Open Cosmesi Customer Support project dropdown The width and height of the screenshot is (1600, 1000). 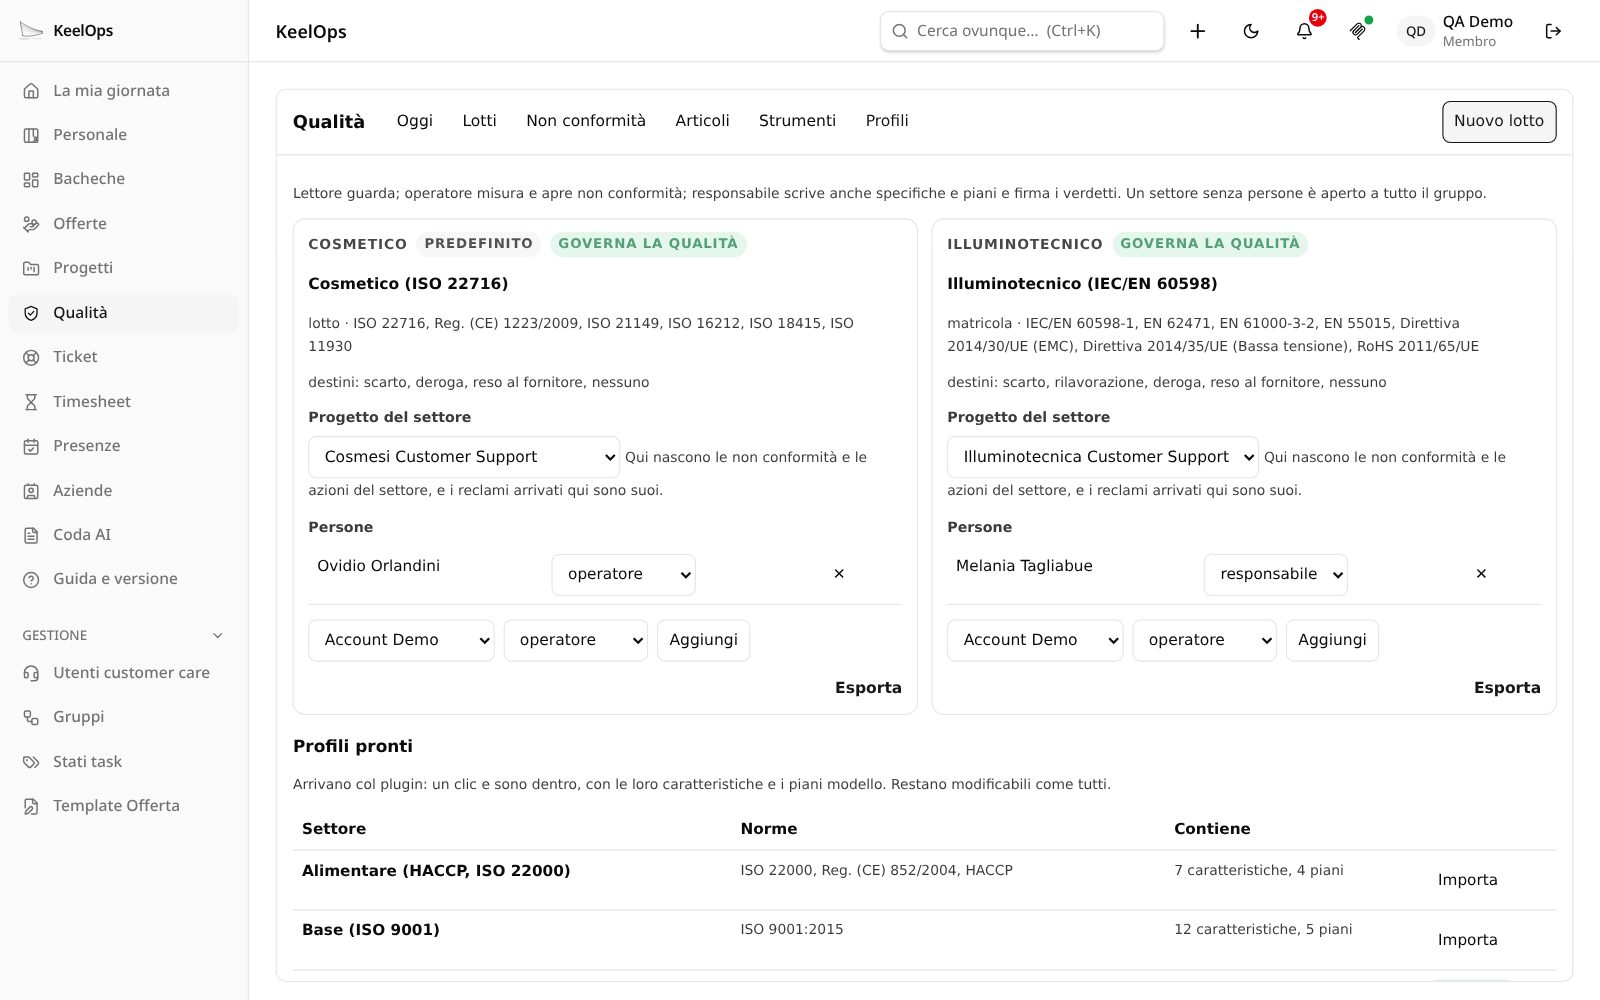464,457
